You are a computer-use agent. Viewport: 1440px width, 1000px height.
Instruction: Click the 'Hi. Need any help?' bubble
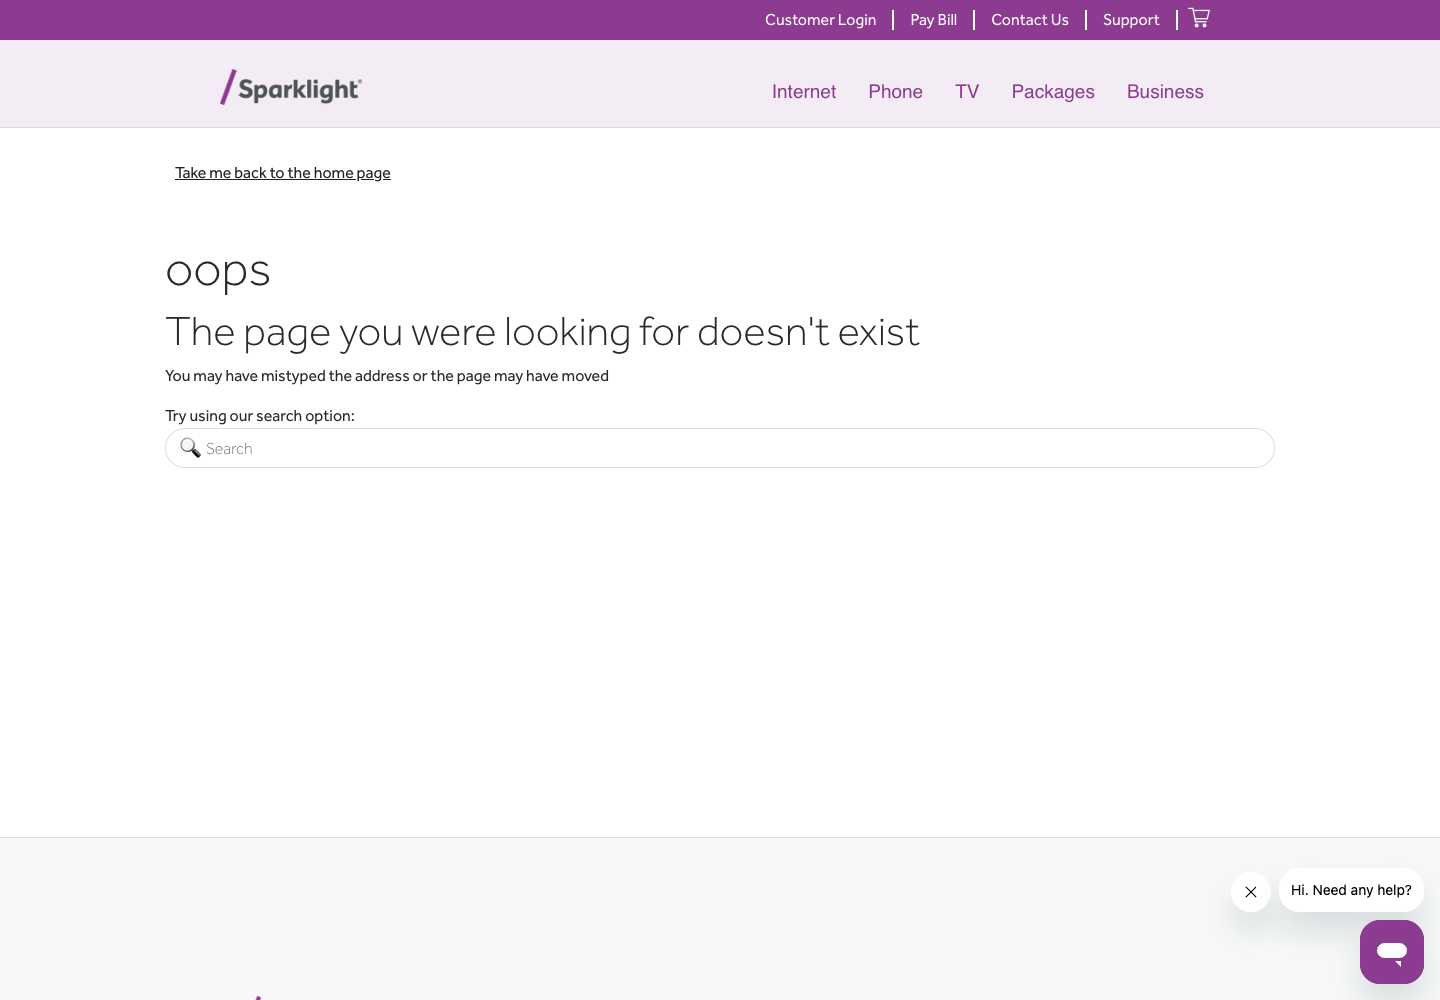coord(1351,890)
